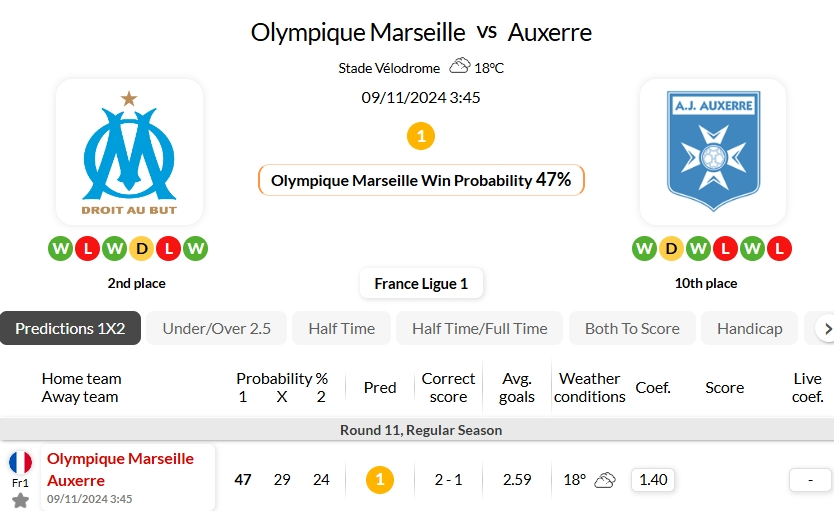Click the France Ligue 1 league button
Image resolution: width=834 pixels, height=511 pixels.
[x=421, y=283]
